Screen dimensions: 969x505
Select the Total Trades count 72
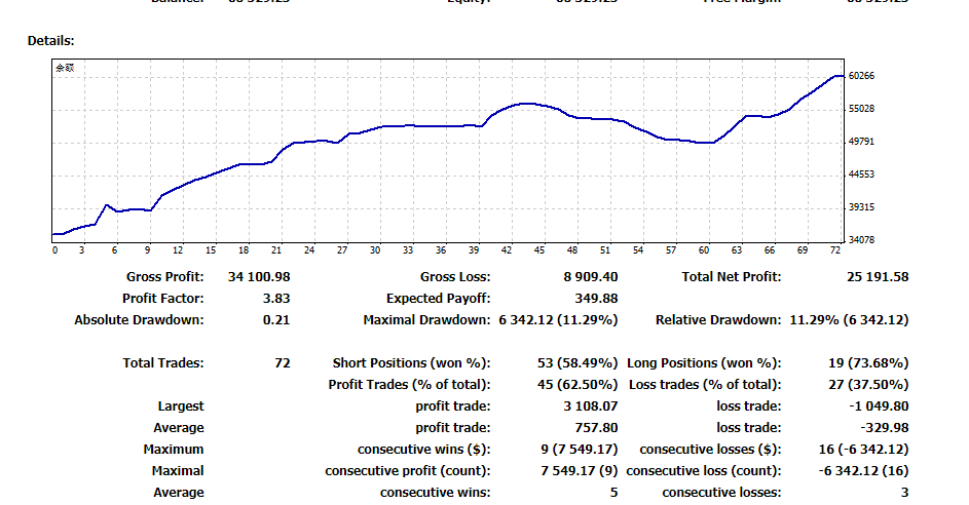pos(281,363)
